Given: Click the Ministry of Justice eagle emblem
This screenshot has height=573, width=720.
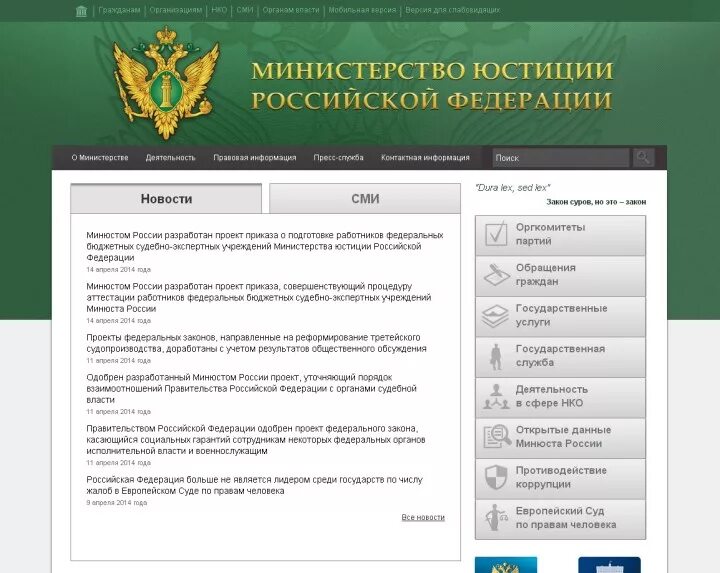Looking at the screenshot, I should pyautogui.click(x=165, y=83).
